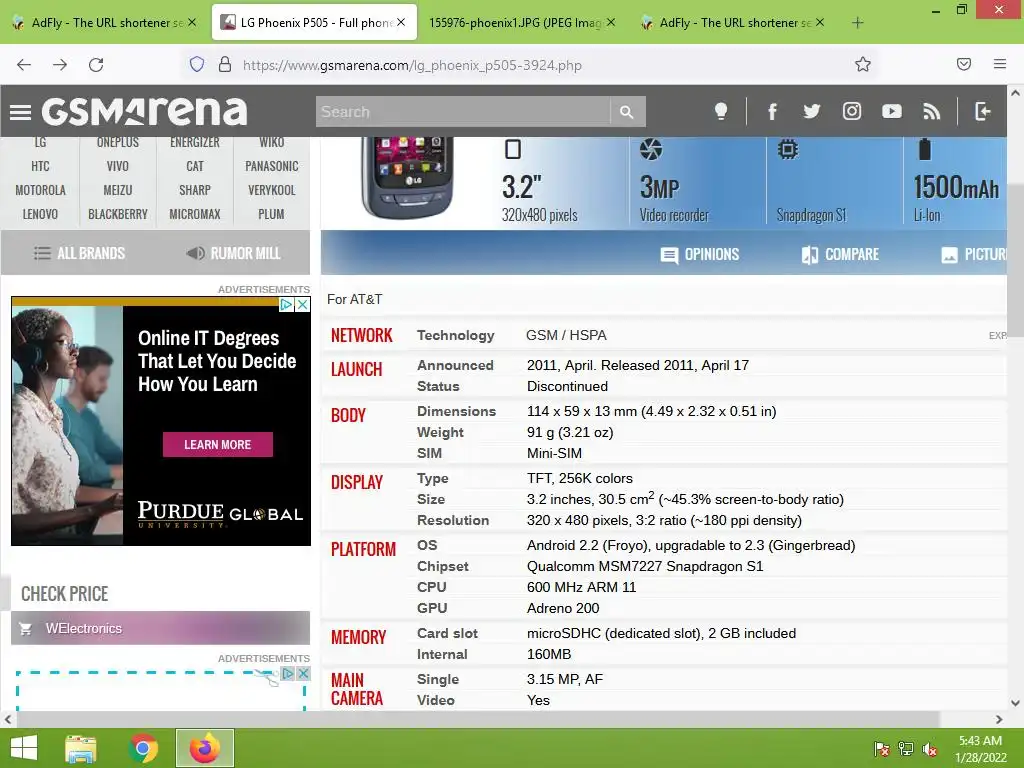Image resolution: width=1024 pixels, height=768 pixels.
Task: Open Pictures of the phone
Action: (973, 255)
